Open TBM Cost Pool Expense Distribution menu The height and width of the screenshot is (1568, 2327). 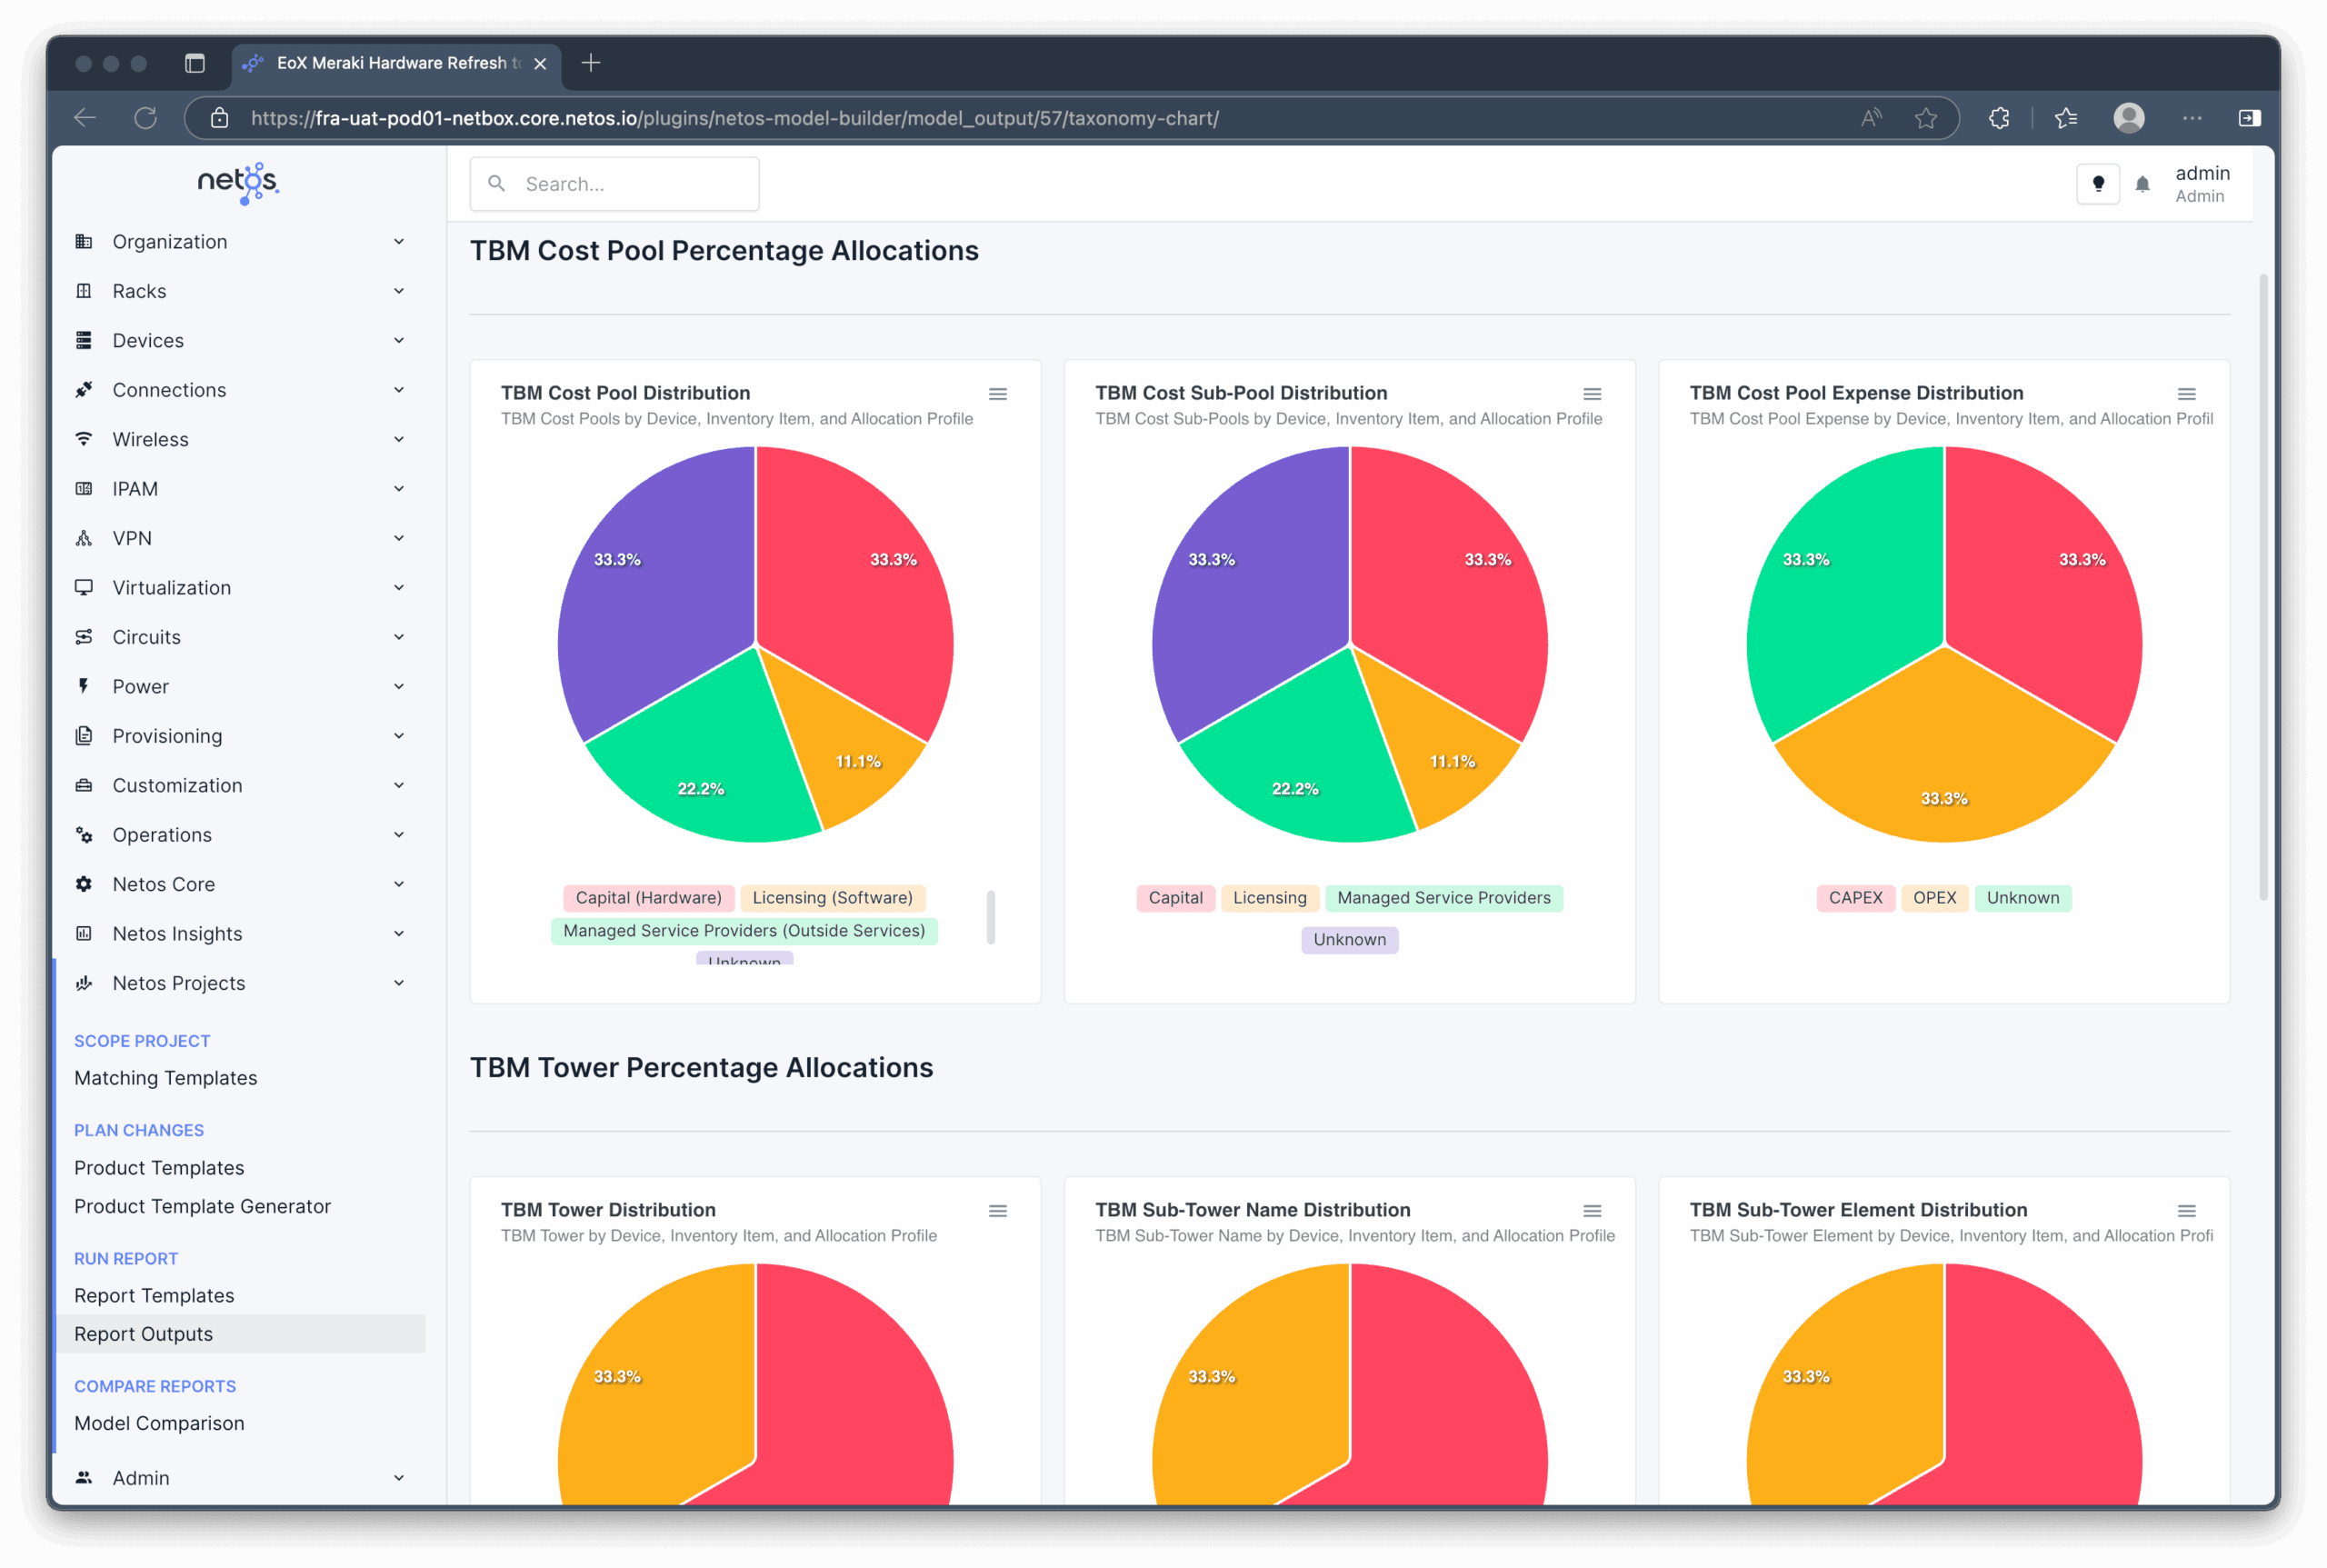pyautogui.click(x=2187, y=394)
